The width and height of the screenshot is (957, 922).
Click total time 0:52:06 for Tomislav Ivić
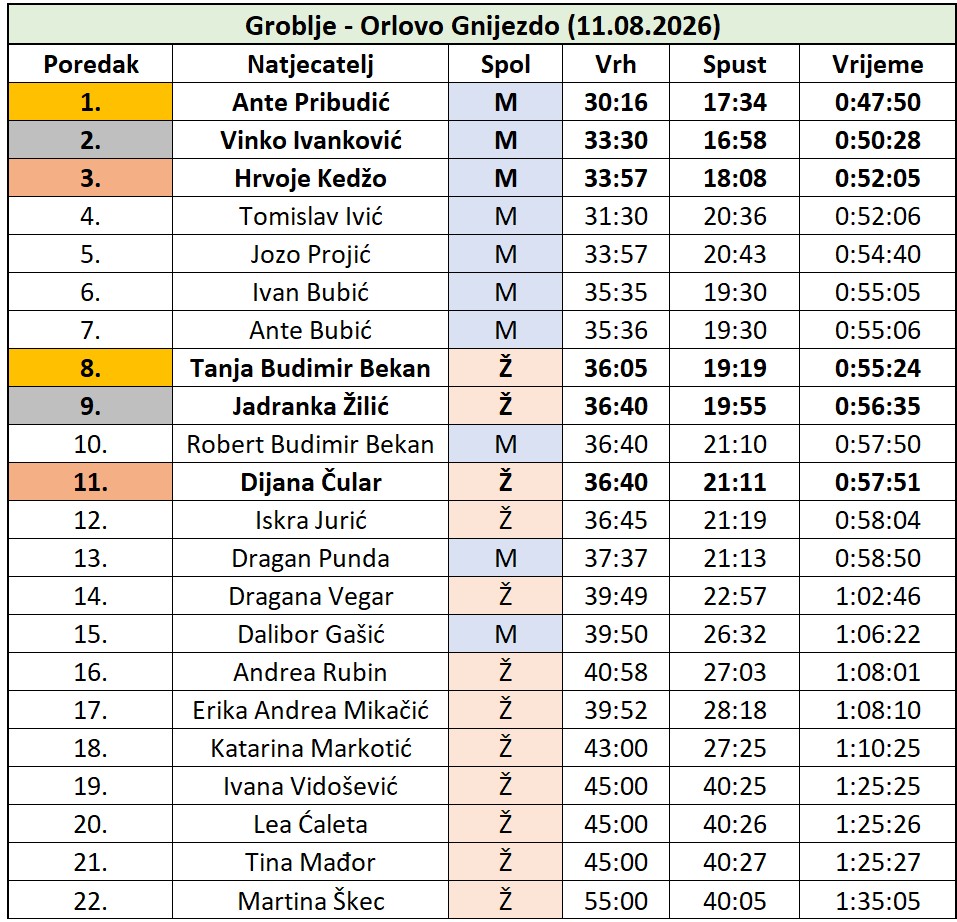click(x=878, y=216)
